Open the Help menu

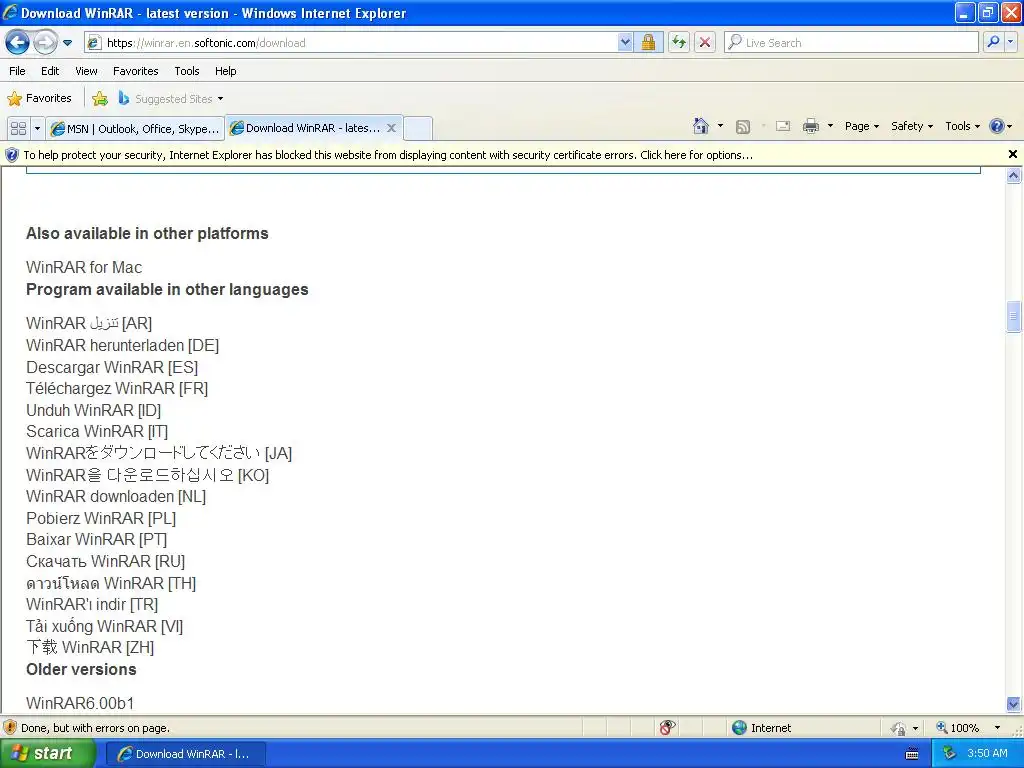[225, 71]
